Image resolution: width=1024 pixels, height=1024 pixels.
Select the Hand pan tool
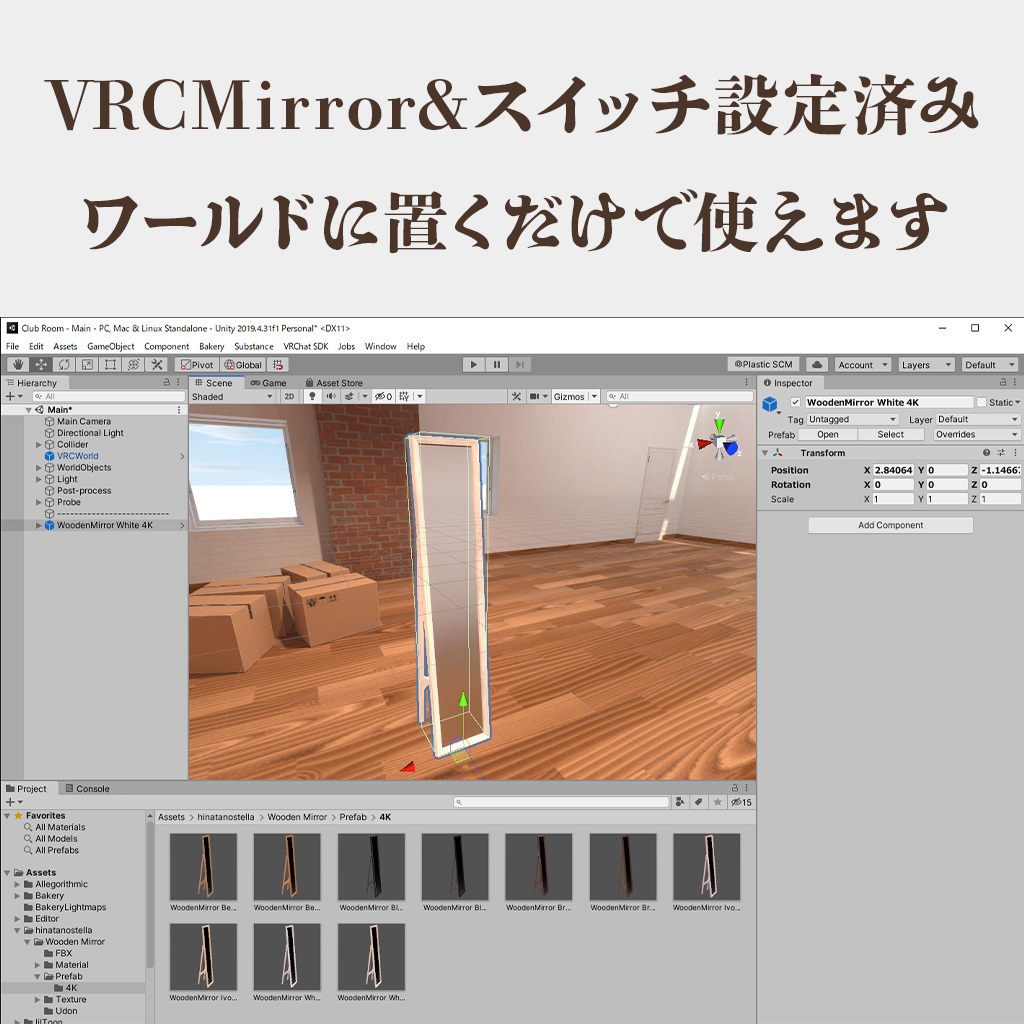[x=17, y=364]
